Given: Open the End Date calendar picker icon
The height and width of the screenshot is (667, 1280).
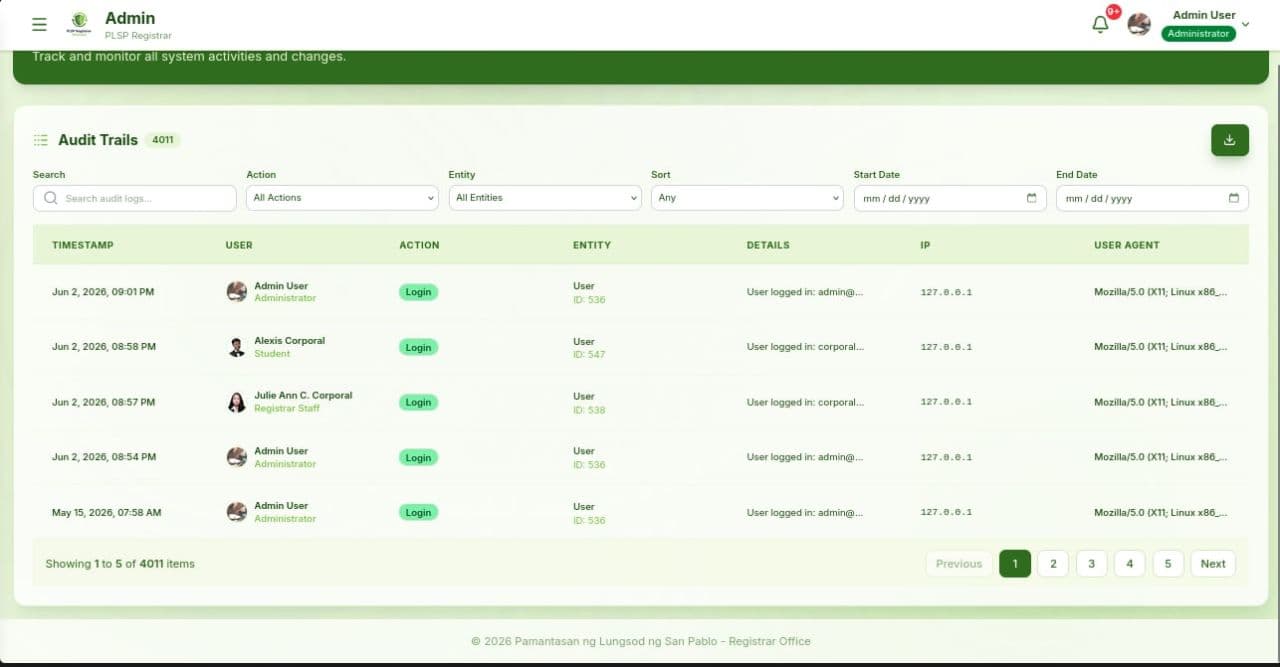Looking at the screenshot, I should pos(1234,198).
